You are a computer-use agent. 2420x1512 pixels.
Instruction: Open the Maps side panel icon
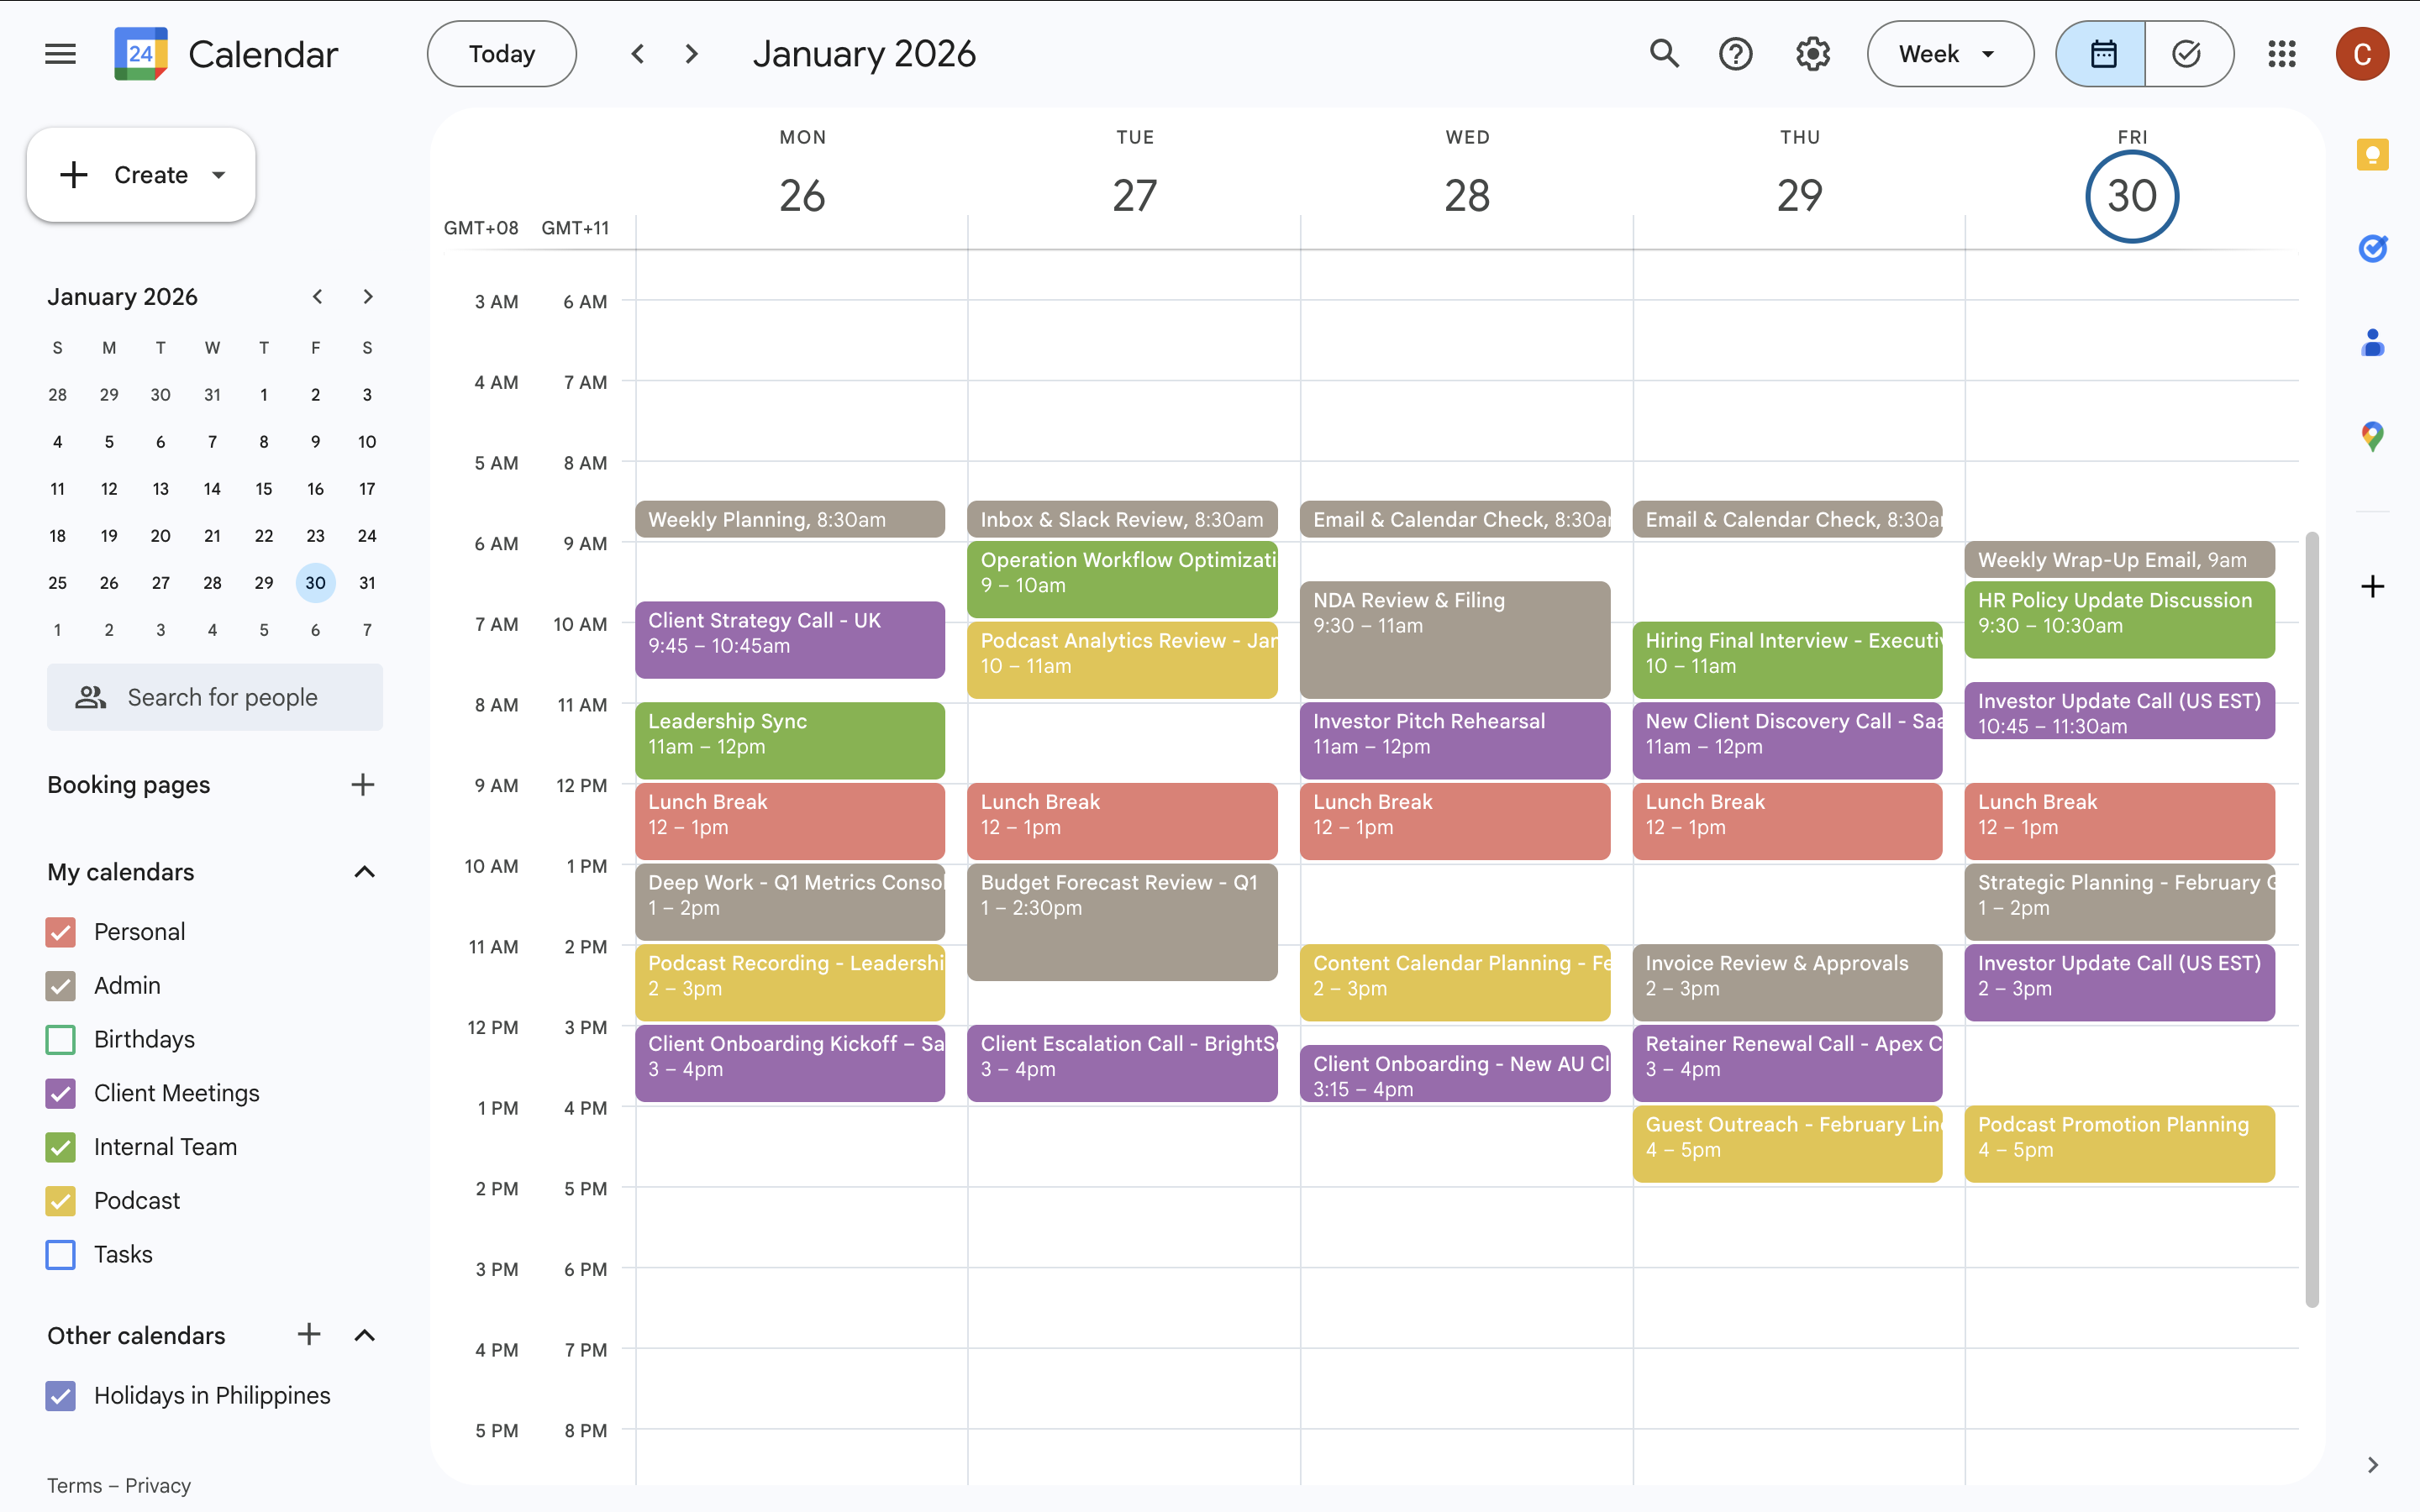[2372, 436]
